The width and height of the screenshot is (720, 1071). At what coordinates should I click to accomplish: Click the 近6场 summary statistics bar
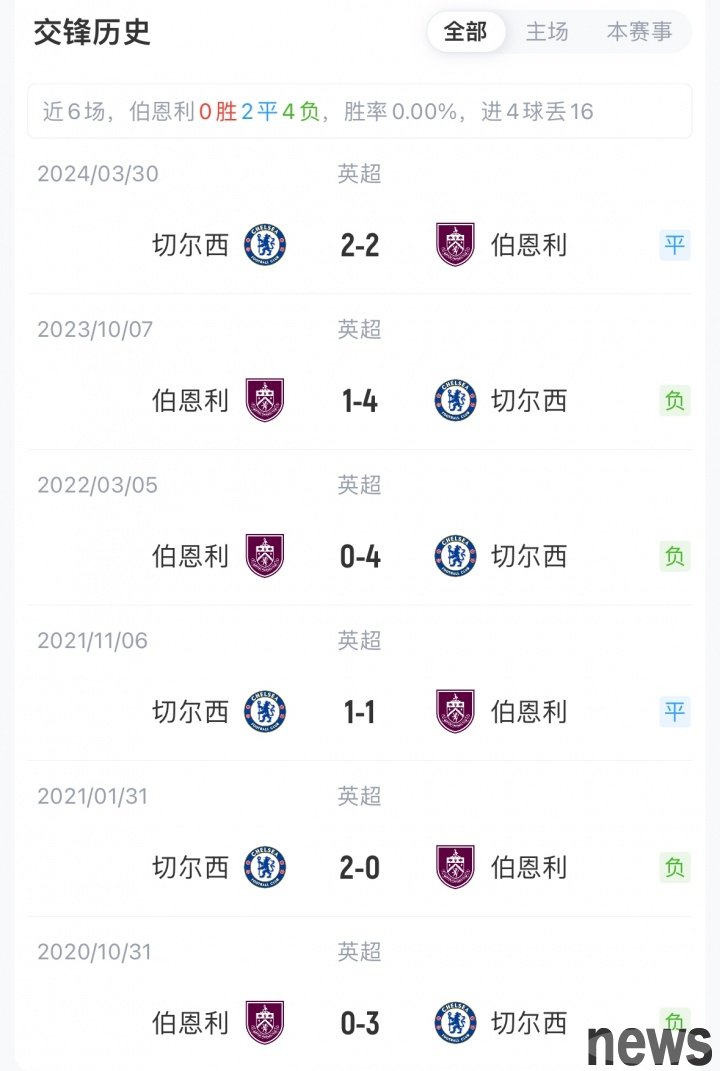click(359, 111)
